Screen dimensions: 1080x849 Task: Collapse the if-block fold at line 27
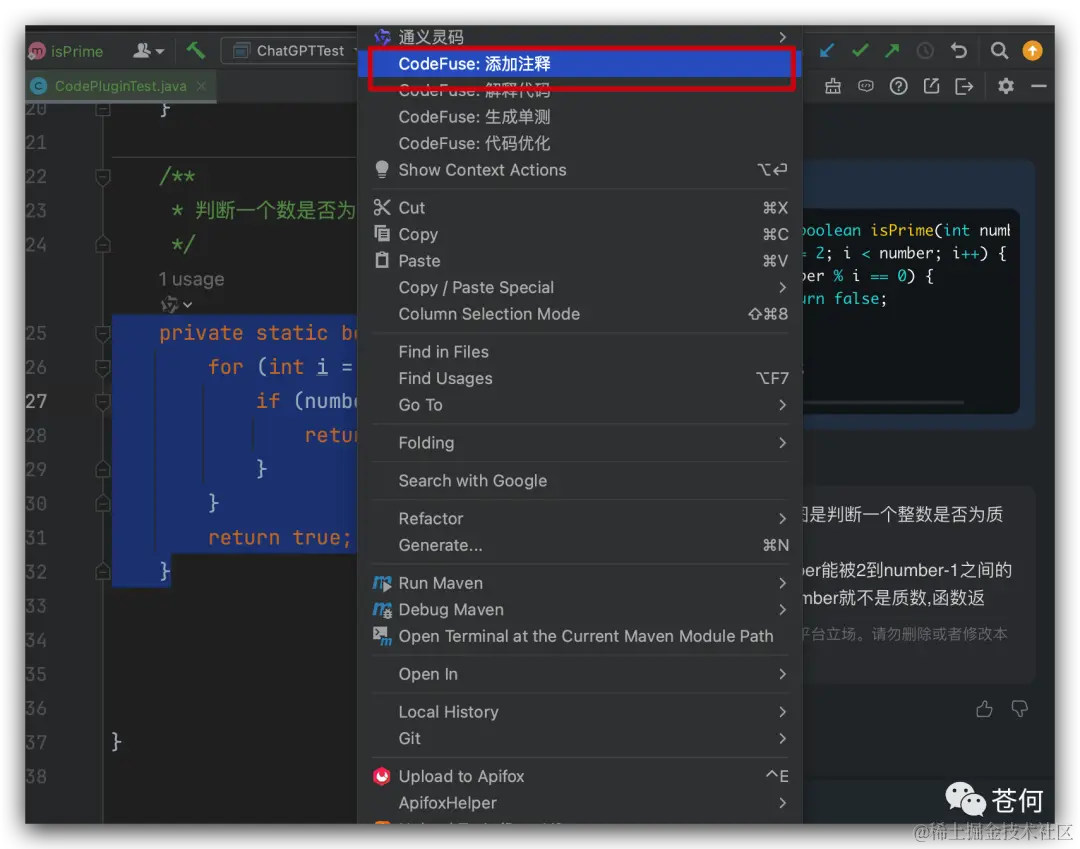(x=103, y=402)
